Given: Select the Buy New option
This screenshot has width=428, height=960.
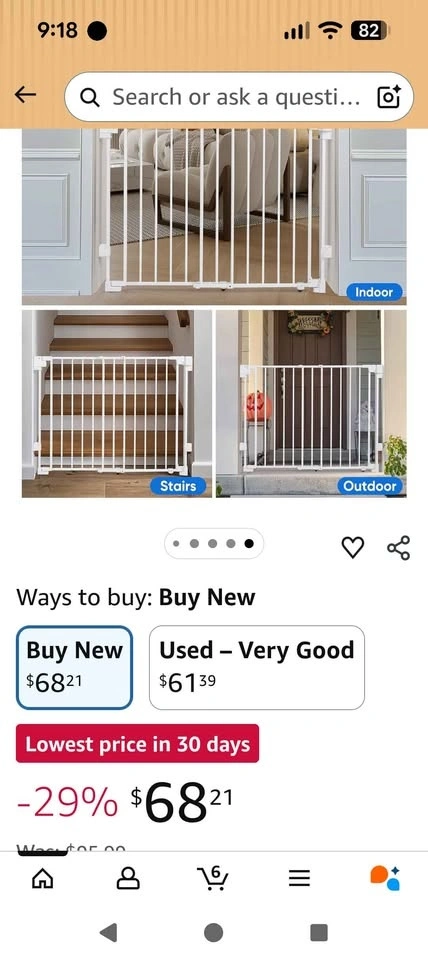Looking at the screenshot, I should coord(74,667).
